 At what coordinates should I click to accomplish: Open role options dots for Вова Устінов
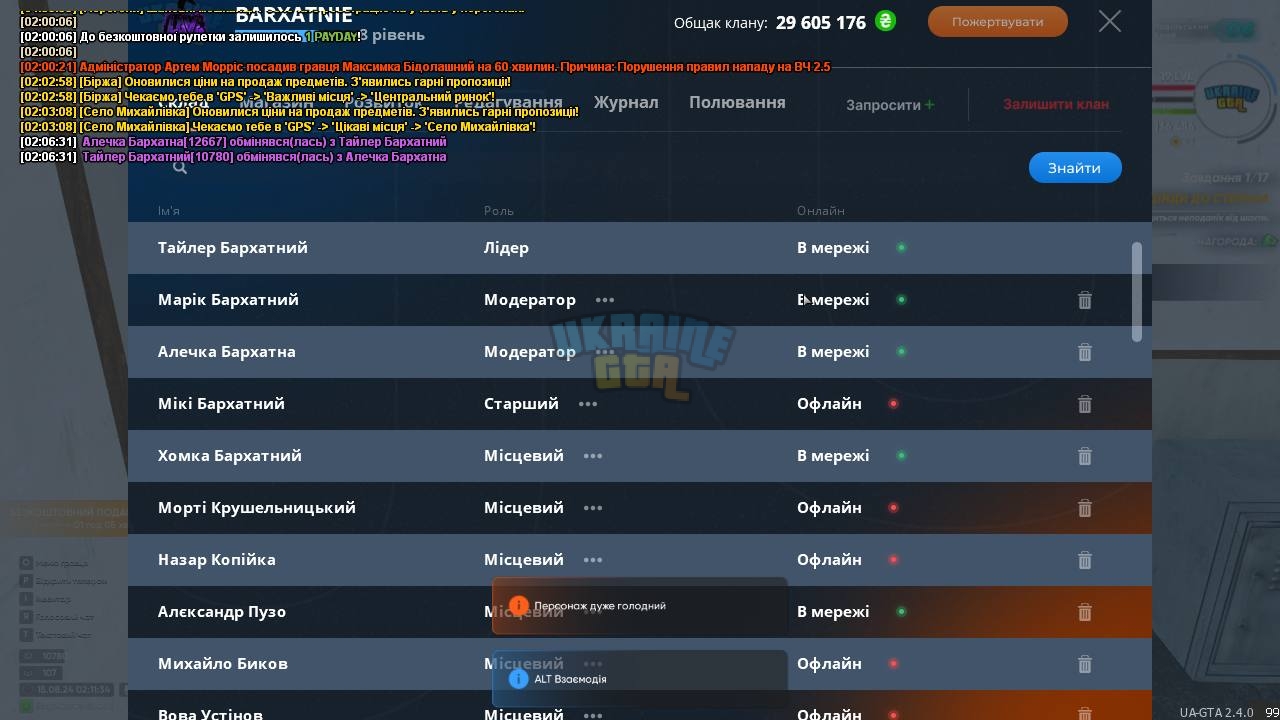click(x=593, y=715)
